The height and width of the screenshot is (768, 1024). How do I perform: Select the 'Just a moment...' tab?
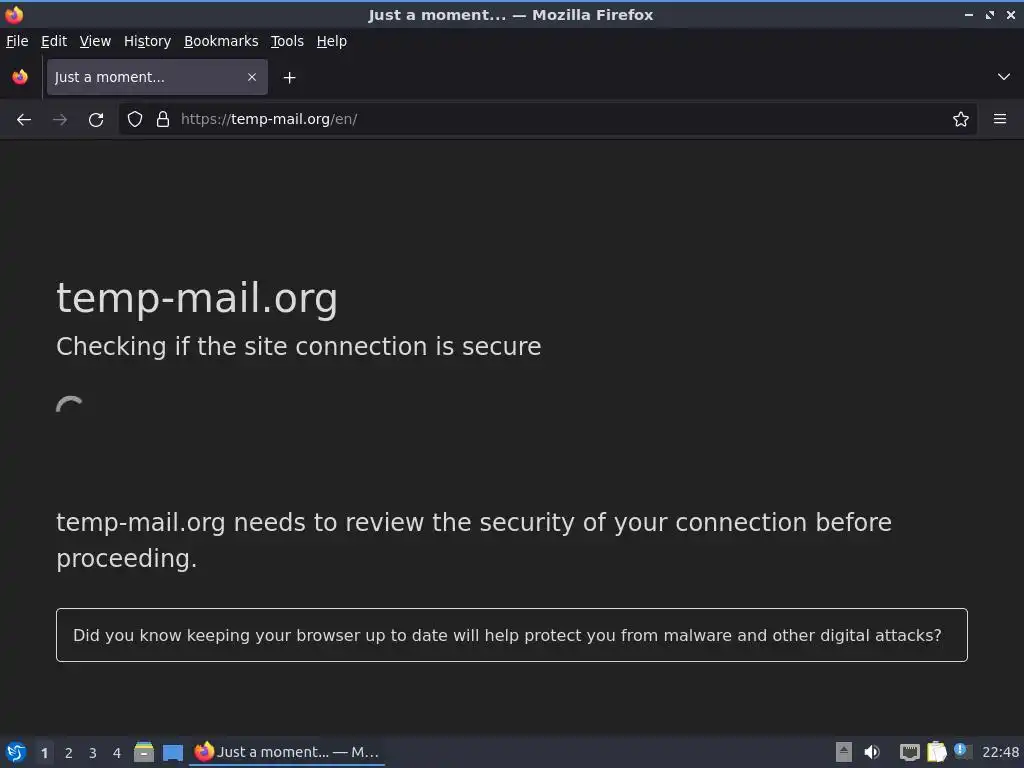[157, 77]
